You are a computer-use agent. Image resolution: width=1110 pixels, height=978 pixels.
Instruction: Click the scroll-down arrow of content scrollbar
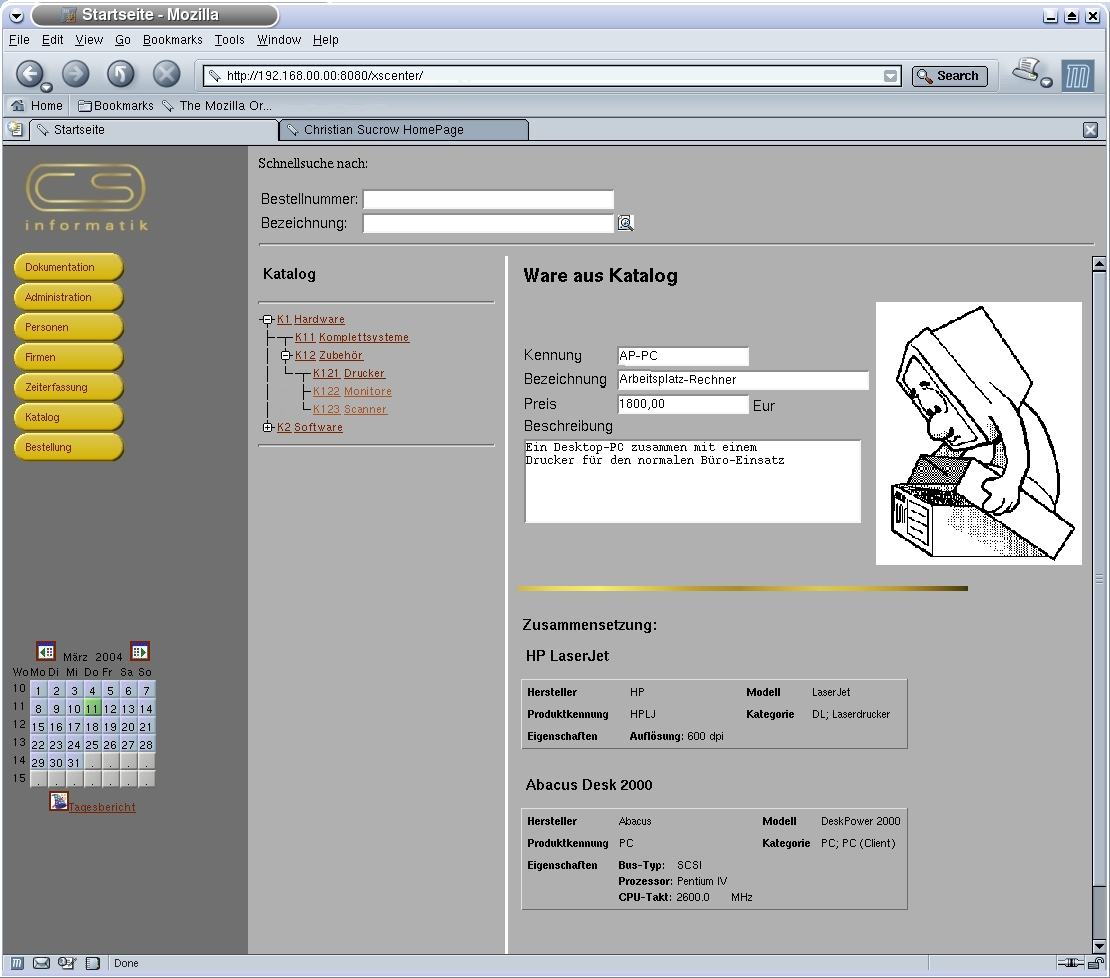(x=1099, y=945)
